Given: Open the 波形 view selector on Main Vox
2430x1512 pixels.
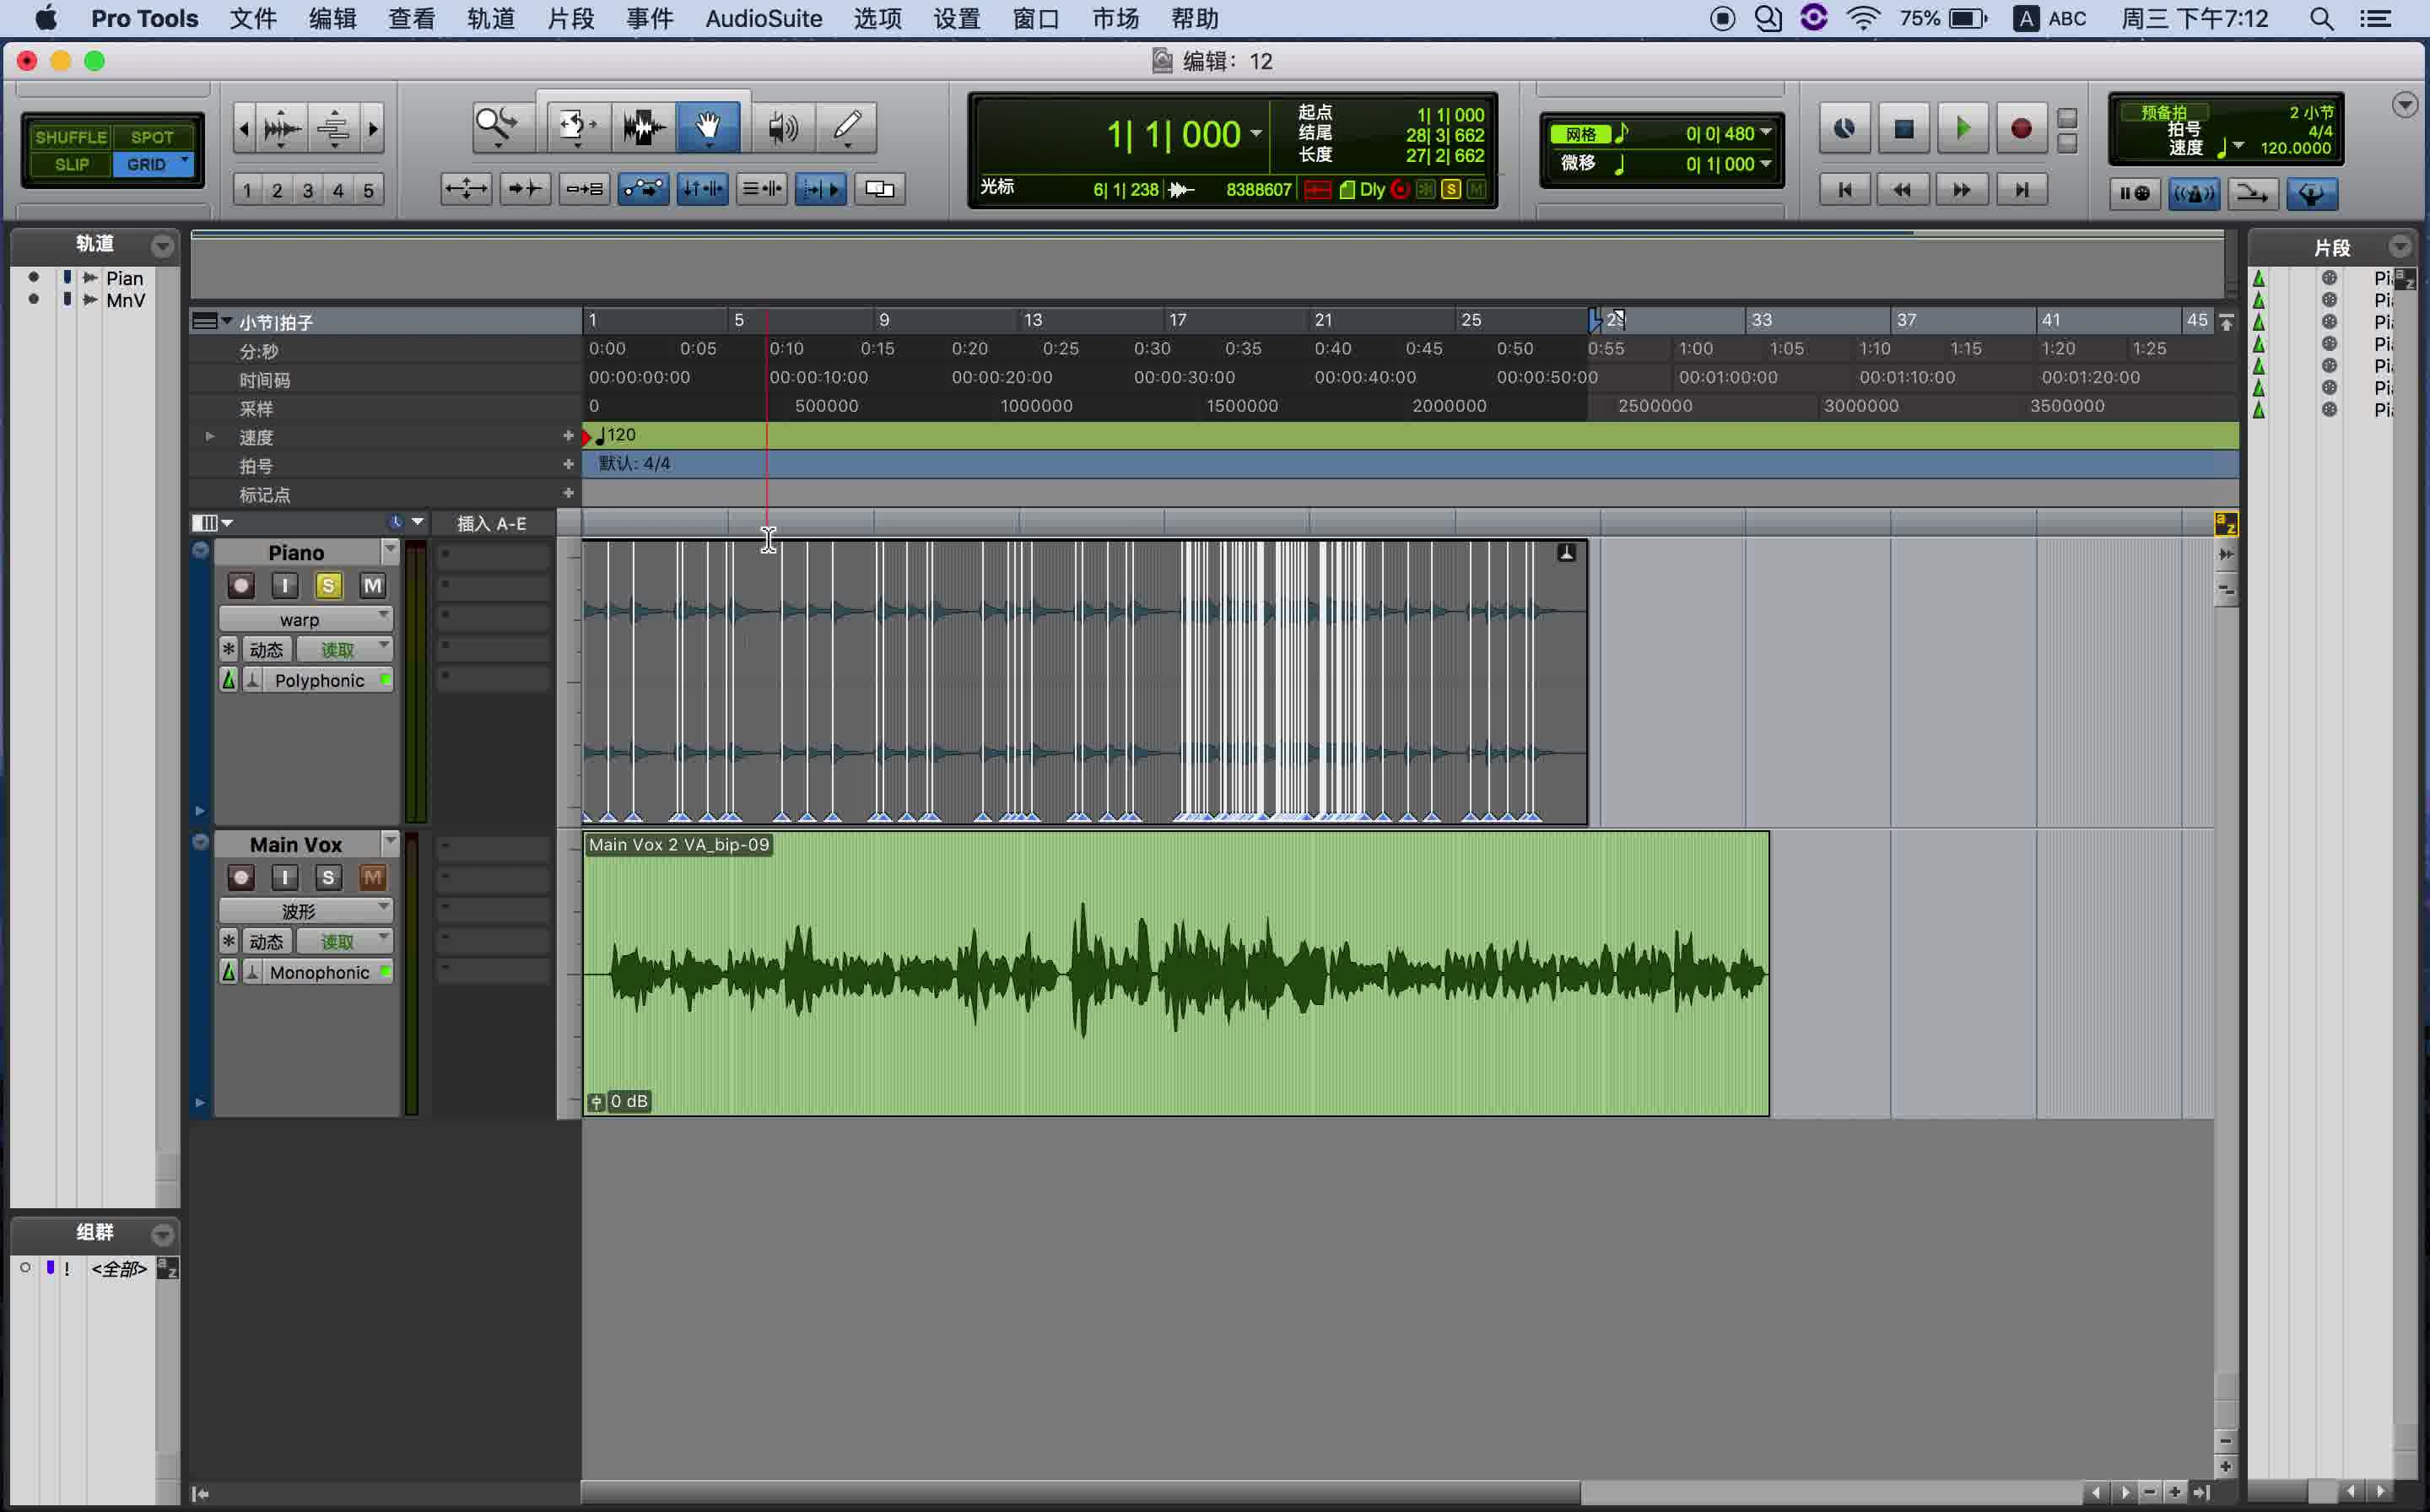Looking at the screenshot, I should [305, 910].
